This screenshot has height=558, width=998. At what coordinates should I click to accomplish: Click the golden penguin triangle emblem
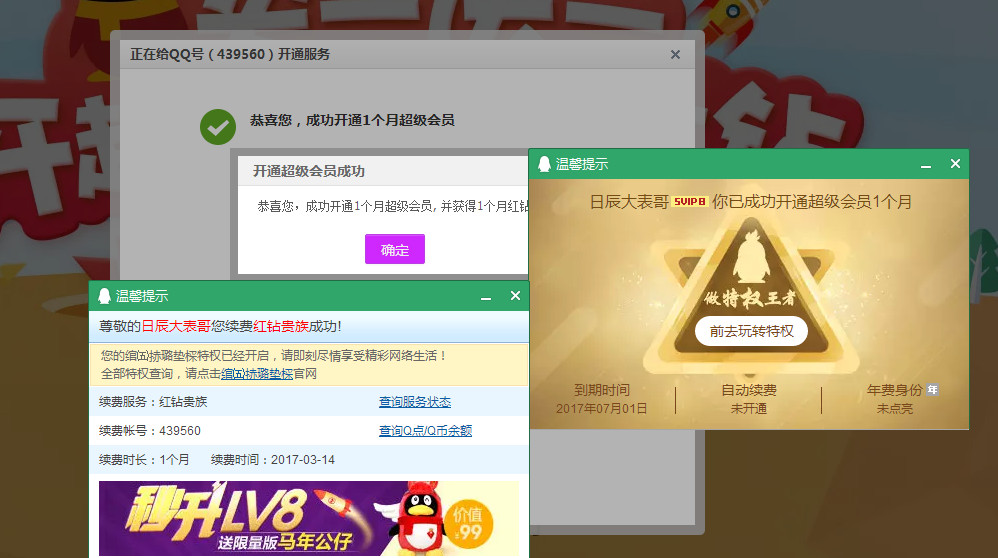point(750,295)
